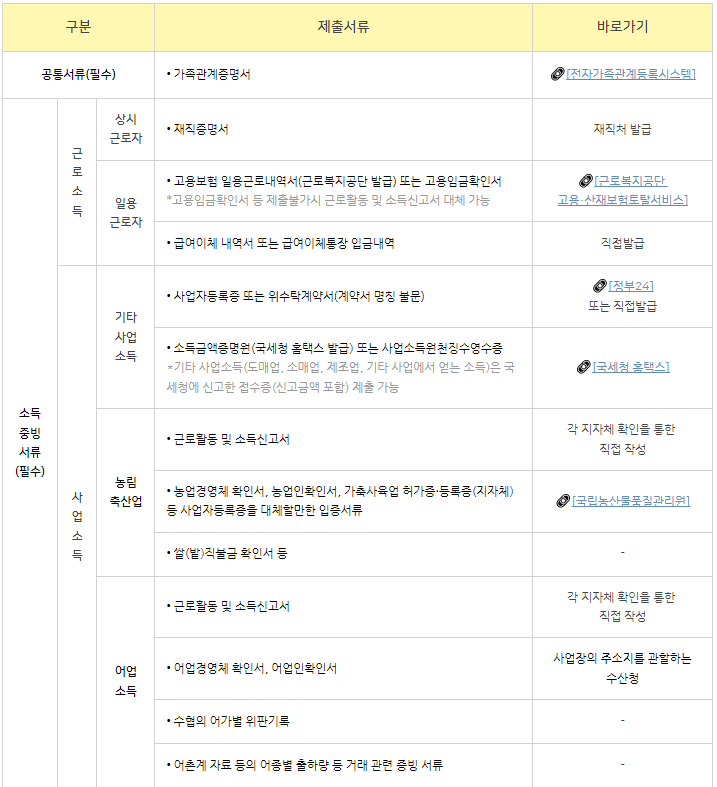Click 각 지자체 확인을 통한 직접 작성 in the 농림 축산업 section

[623, 439]
